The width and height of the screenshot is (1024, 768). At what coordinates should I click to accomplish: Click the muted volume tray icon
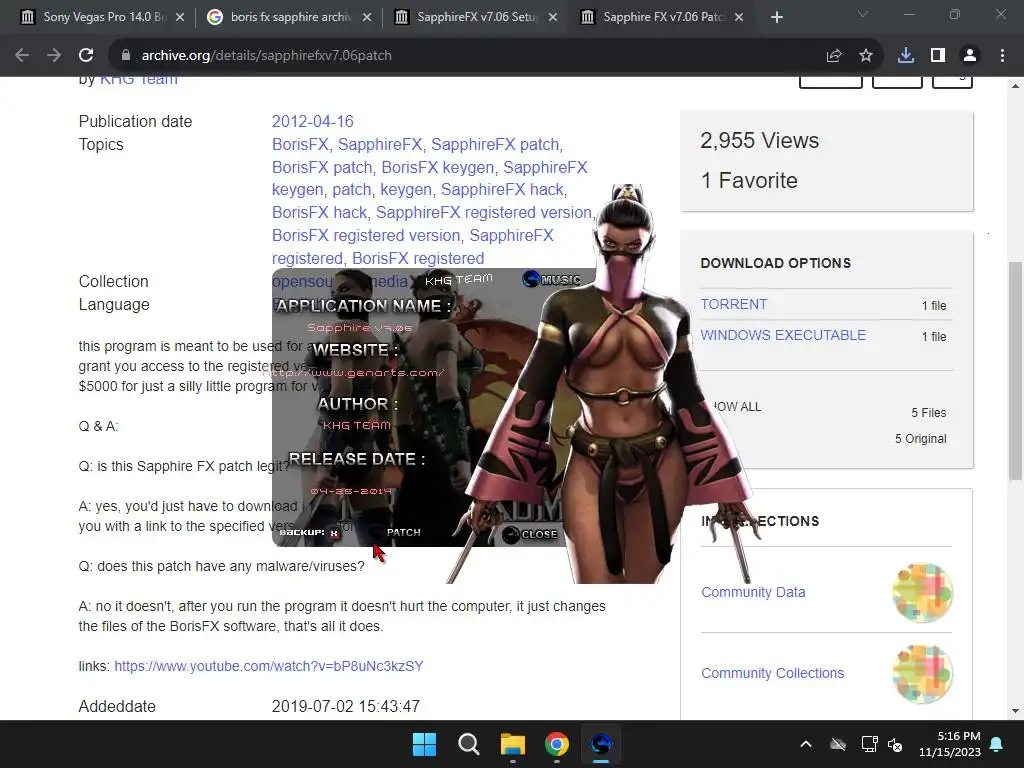coord(895,744)
